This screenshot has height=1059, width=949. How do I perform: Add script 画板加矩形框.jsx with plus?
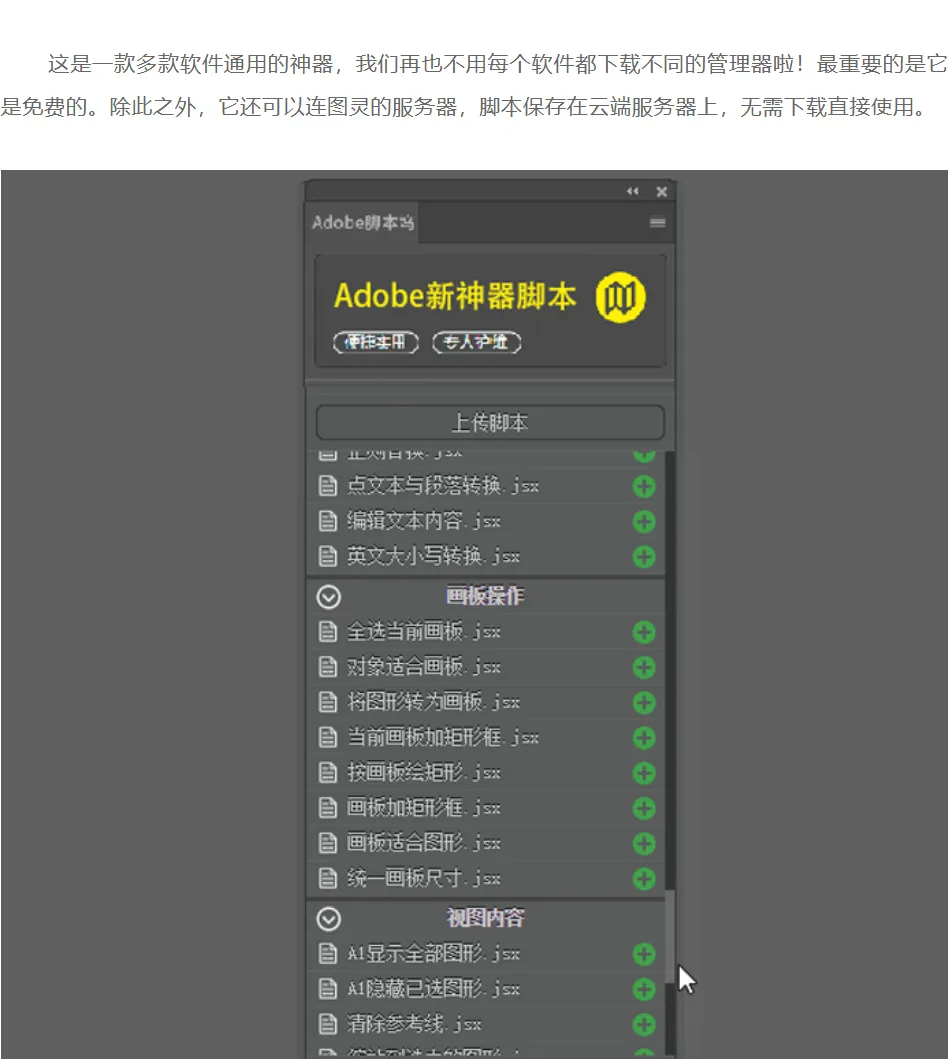[x=644, y=808]
